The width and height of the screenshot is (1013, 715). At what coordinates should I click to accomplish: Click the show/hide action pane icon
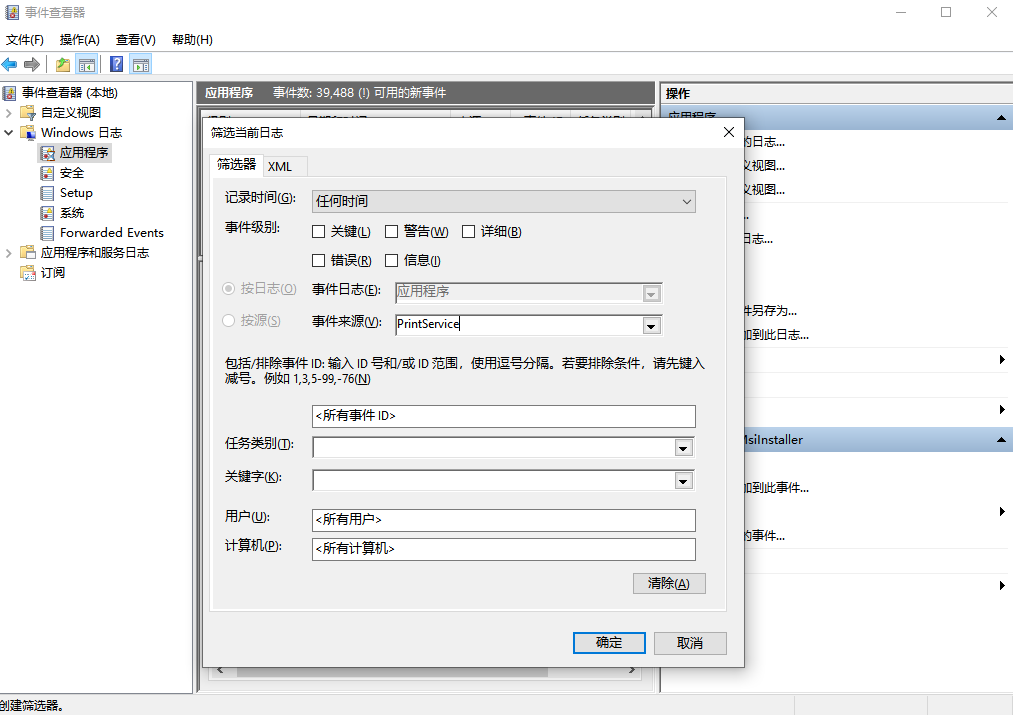click(x=141, y=65)
